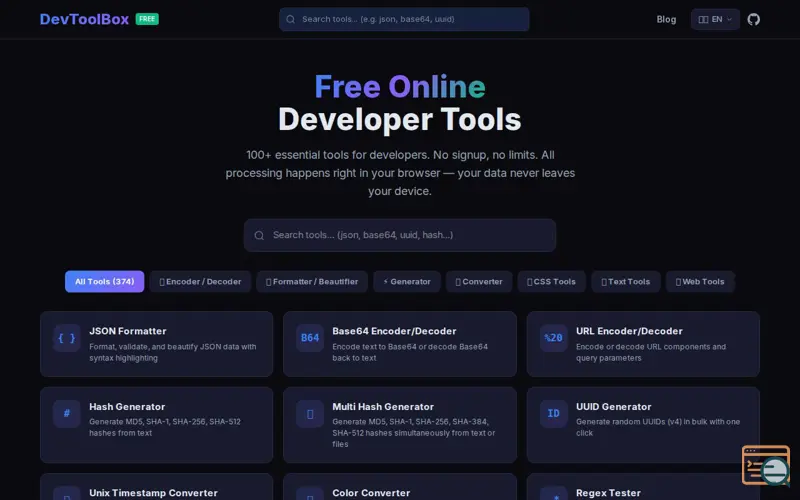Open the Regex Tester tool
Screen dimensions: 800x500
(x=643, y=487)
